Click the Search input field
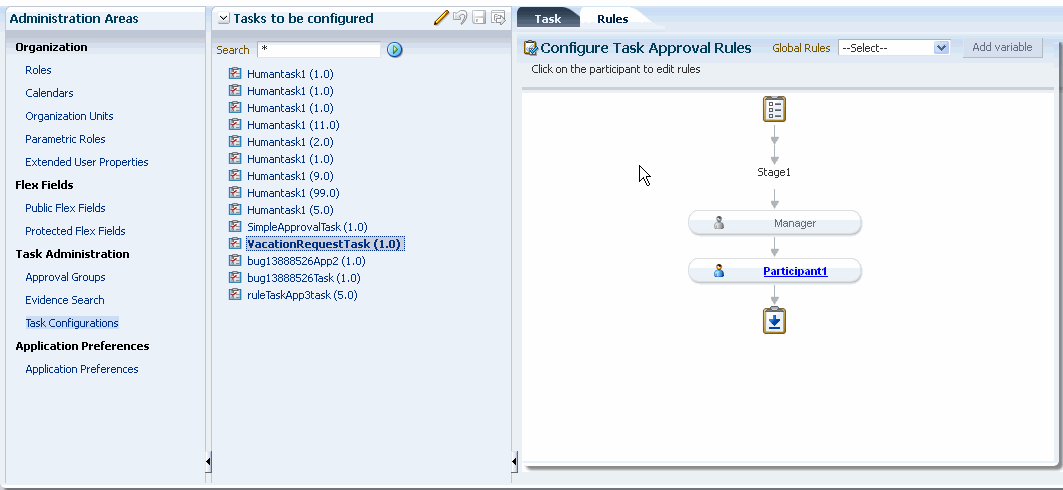 tap(319, 49)
